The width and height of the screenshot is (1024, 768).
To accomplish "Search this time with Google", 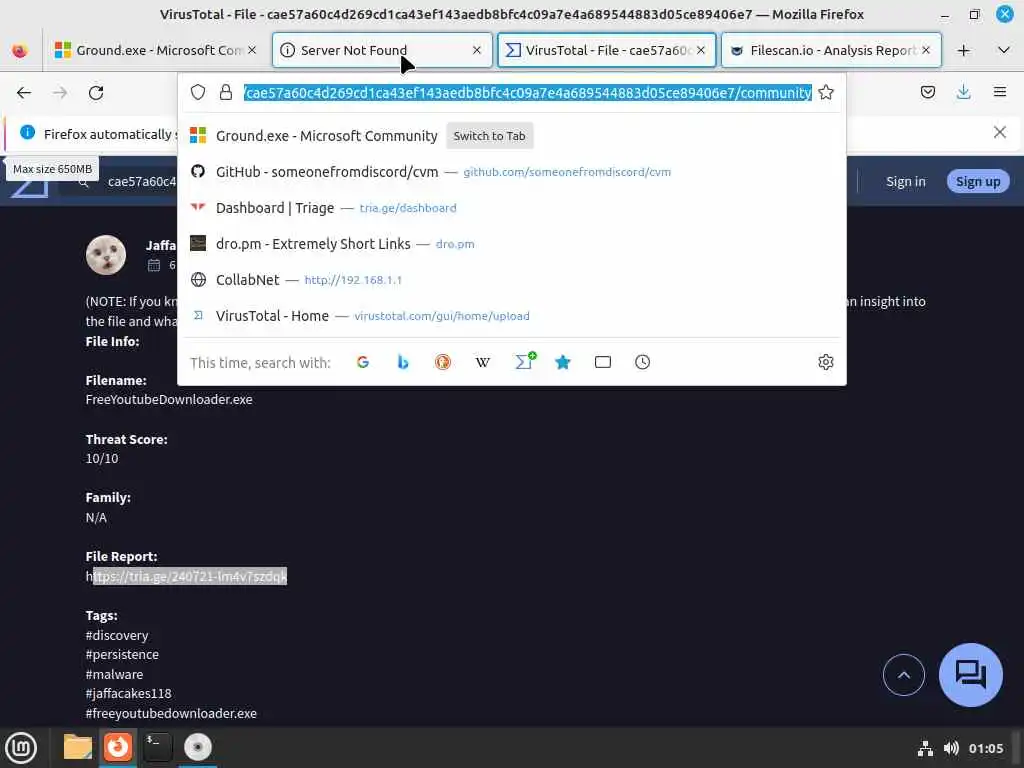I will tap(363, 362).
